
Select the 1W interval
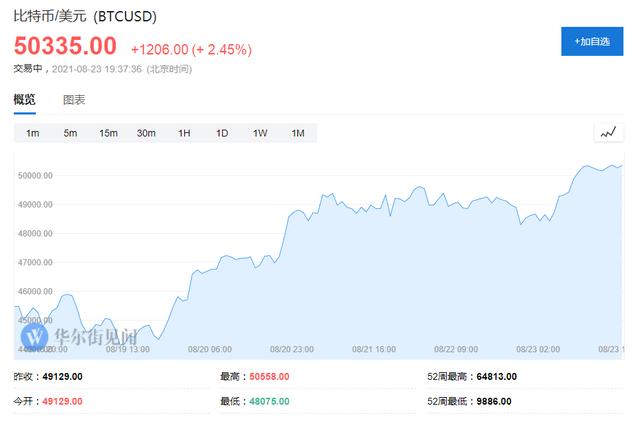260,133
